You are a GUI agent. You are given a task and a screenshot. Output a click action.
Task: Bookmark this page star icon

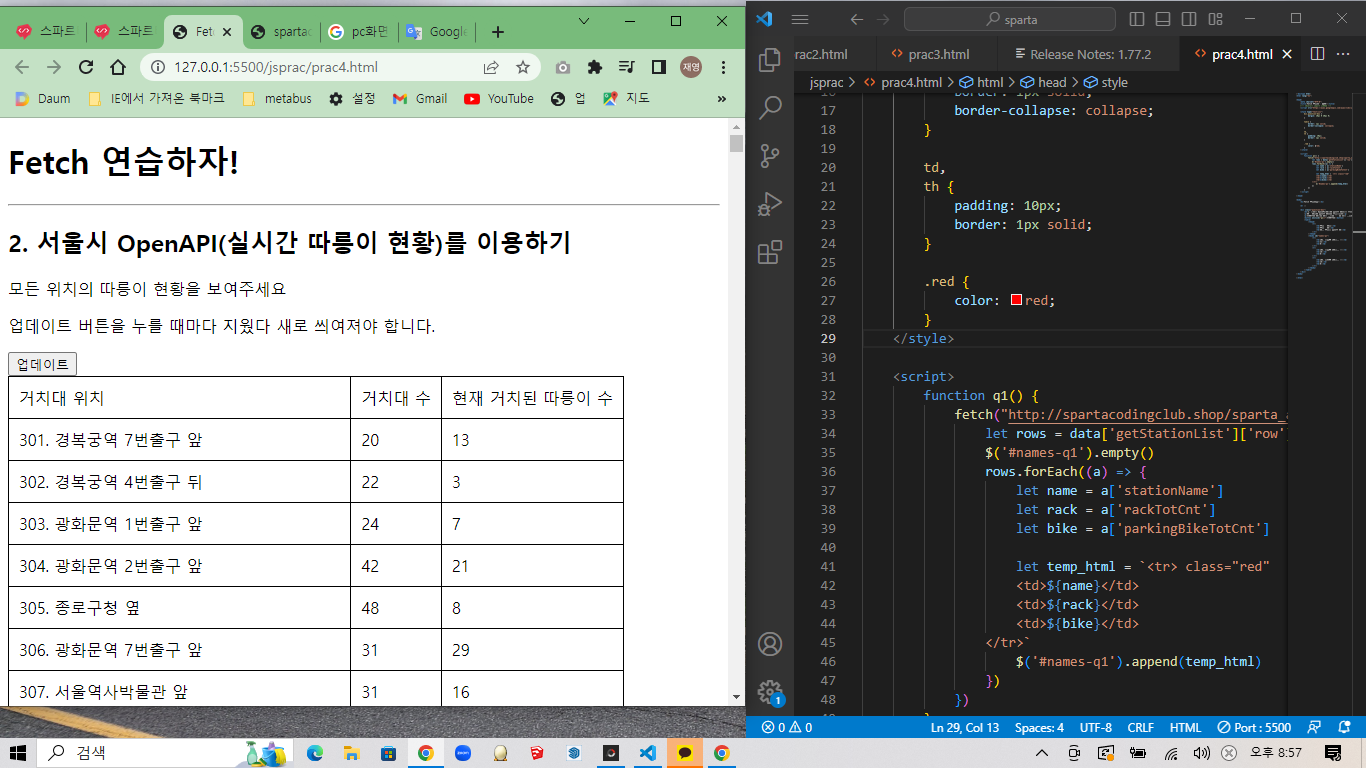point(522,67)
